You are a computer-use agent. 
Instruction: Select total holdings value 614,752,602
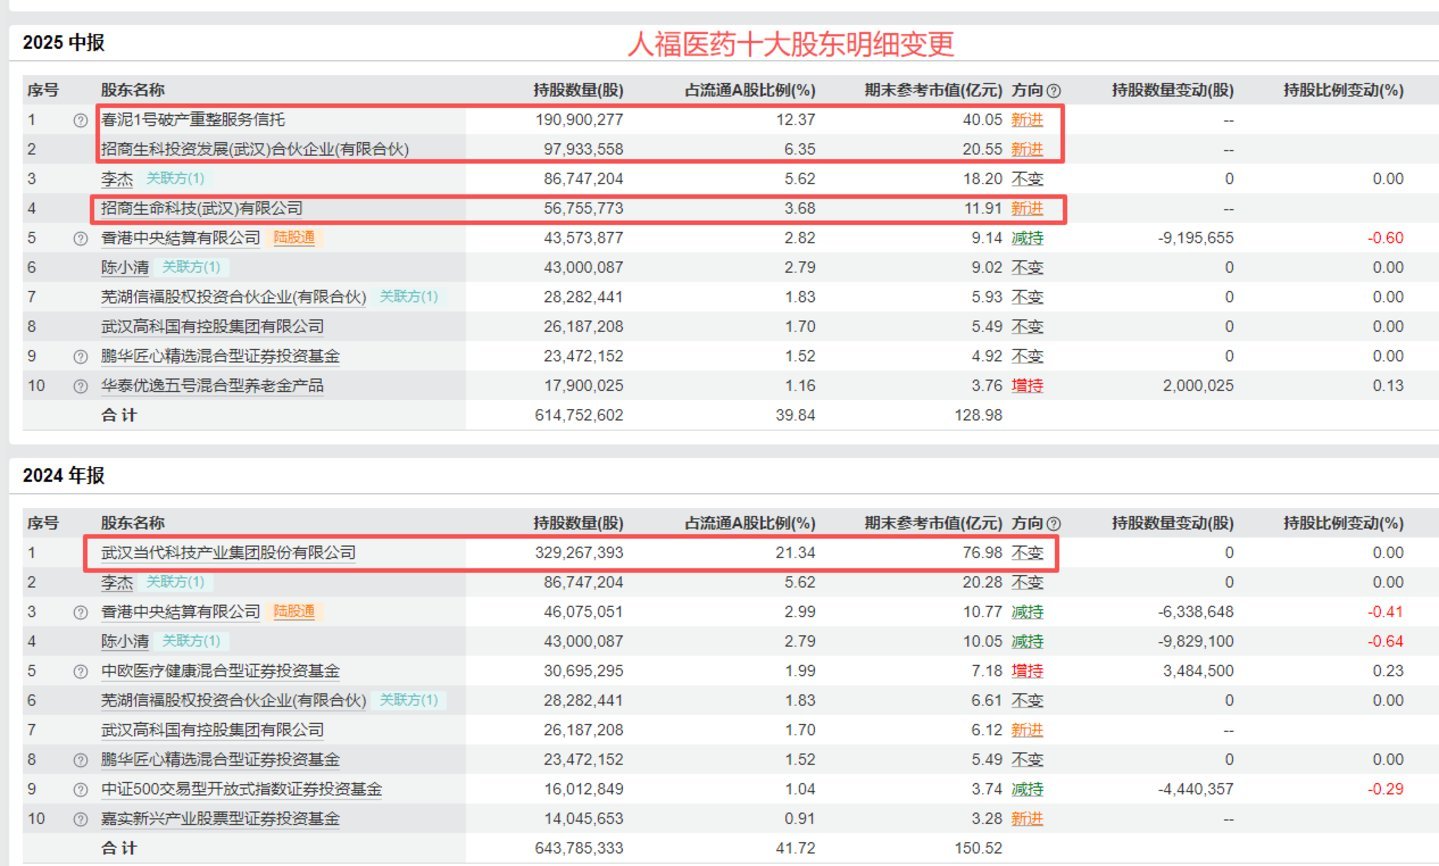pos(579,415)
